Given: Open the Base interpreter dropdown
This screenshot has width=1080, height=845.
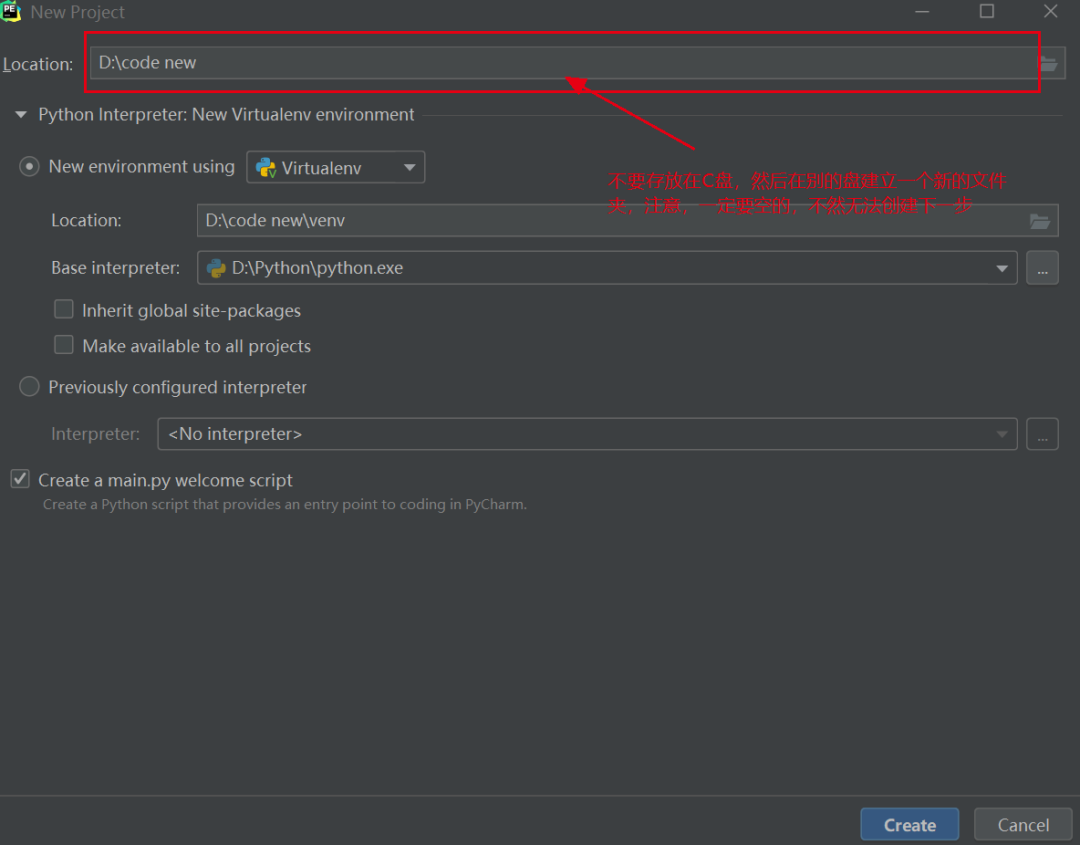Looking at the screenshot, I should [x=607, y=268].
